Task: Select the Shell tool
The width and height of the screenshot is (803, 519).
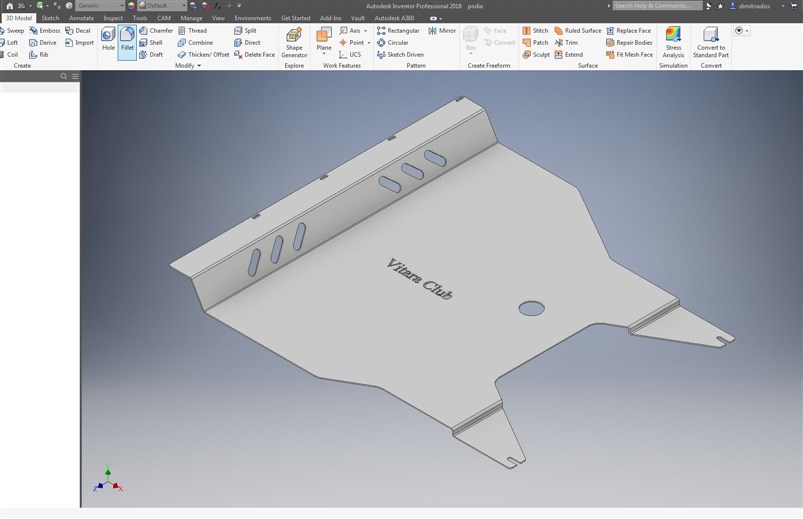Action: coord(151,43)
